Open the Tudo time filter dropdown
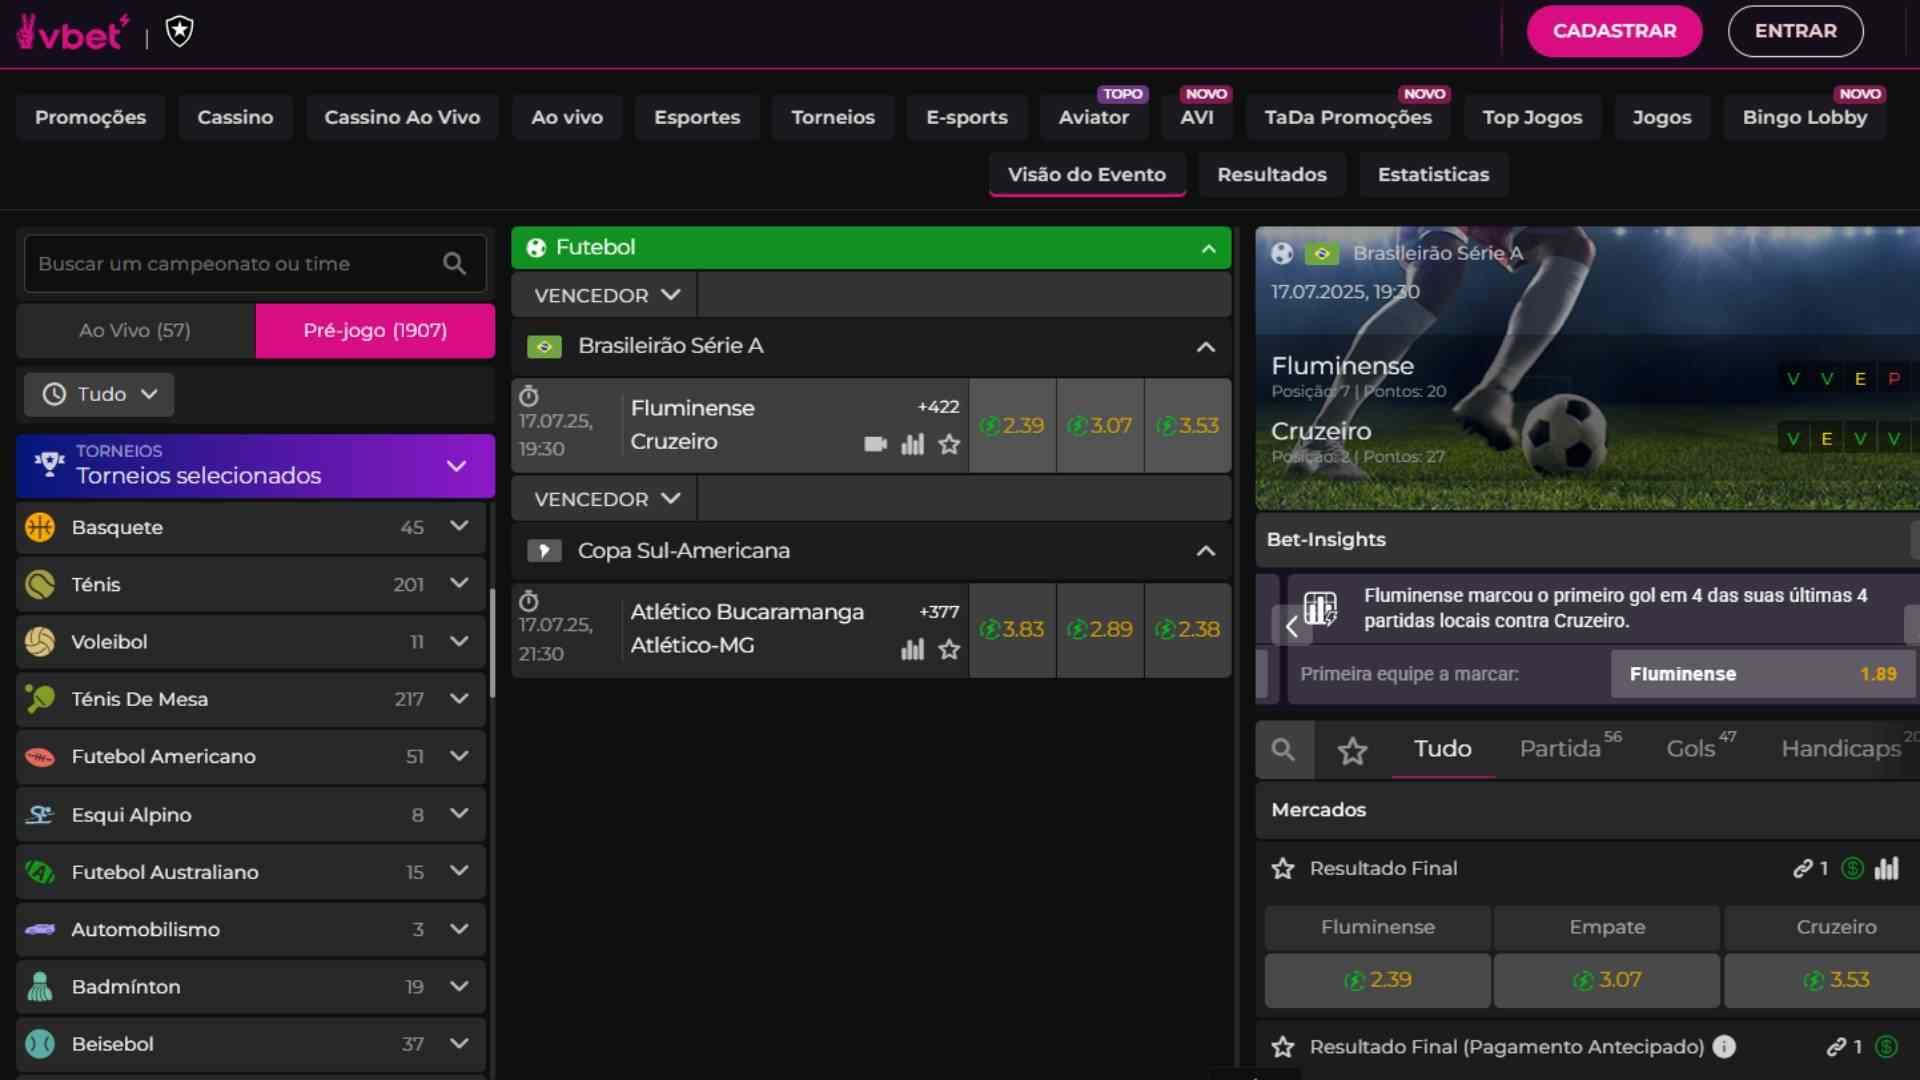This screenshot has height=1080, width=1920. [x=98, y=394]
